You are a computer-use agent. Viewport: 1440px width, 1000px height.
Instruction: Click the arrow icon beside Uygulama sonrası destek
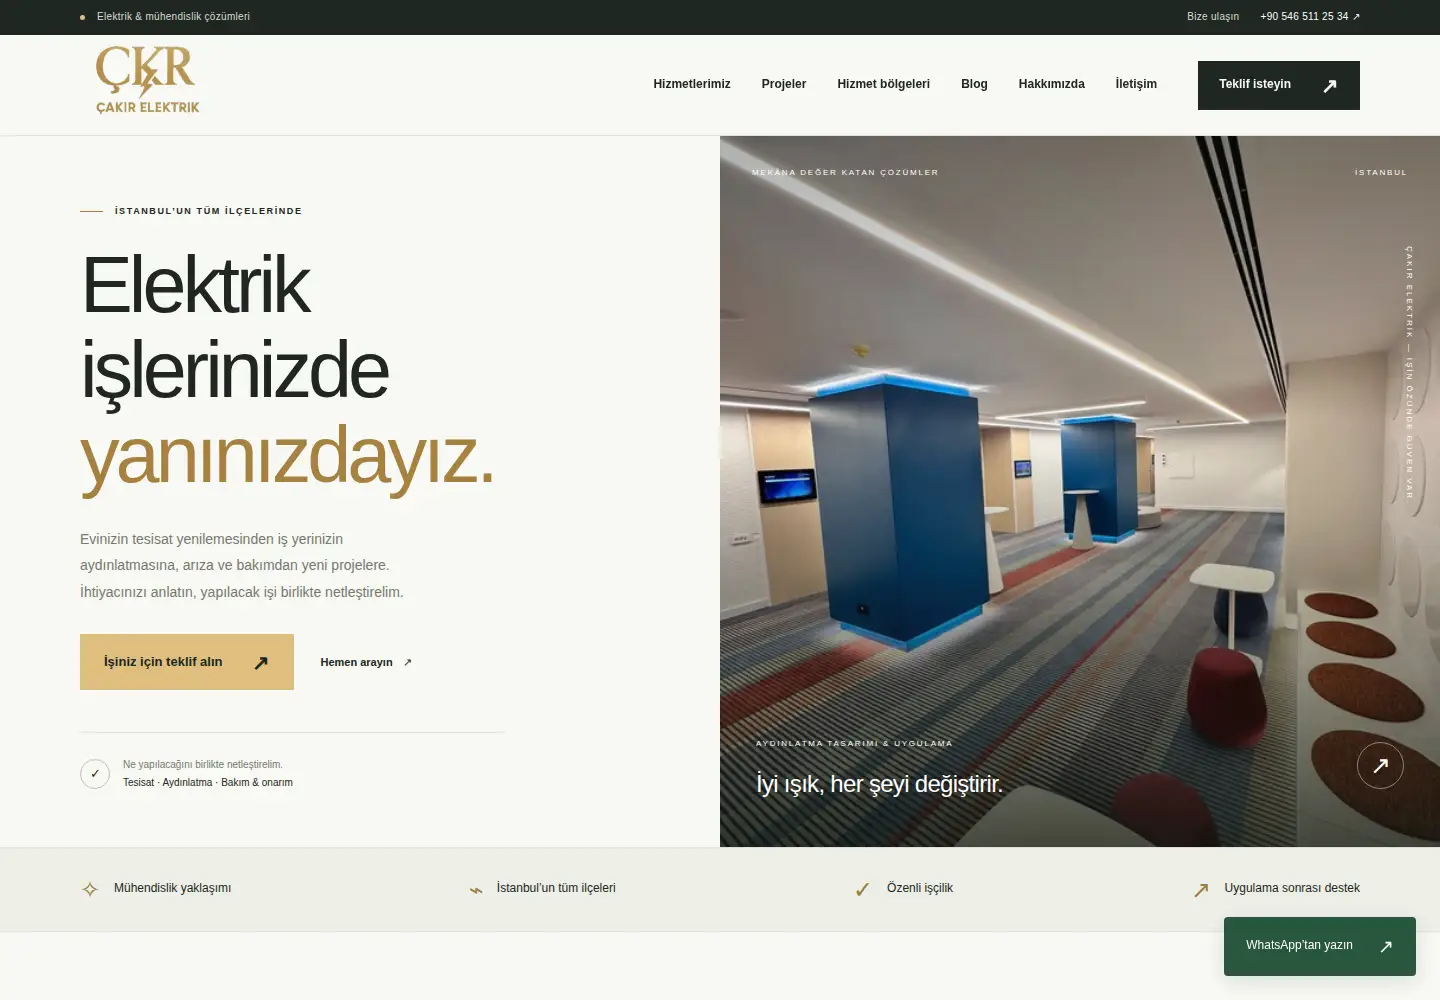point(1201,889)
